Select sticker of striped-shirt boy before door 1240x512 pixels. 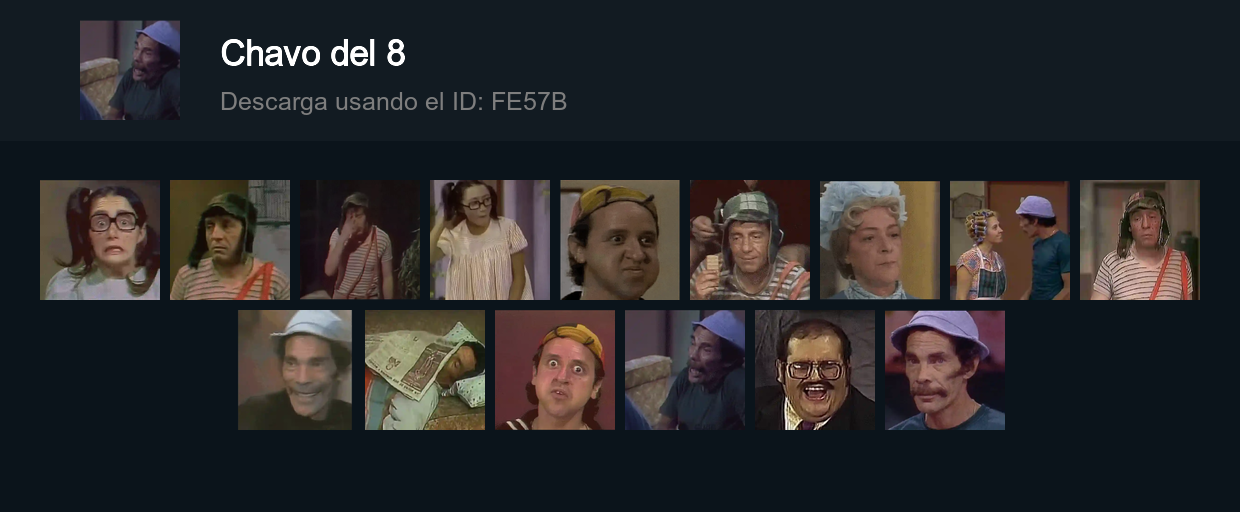1140,240
